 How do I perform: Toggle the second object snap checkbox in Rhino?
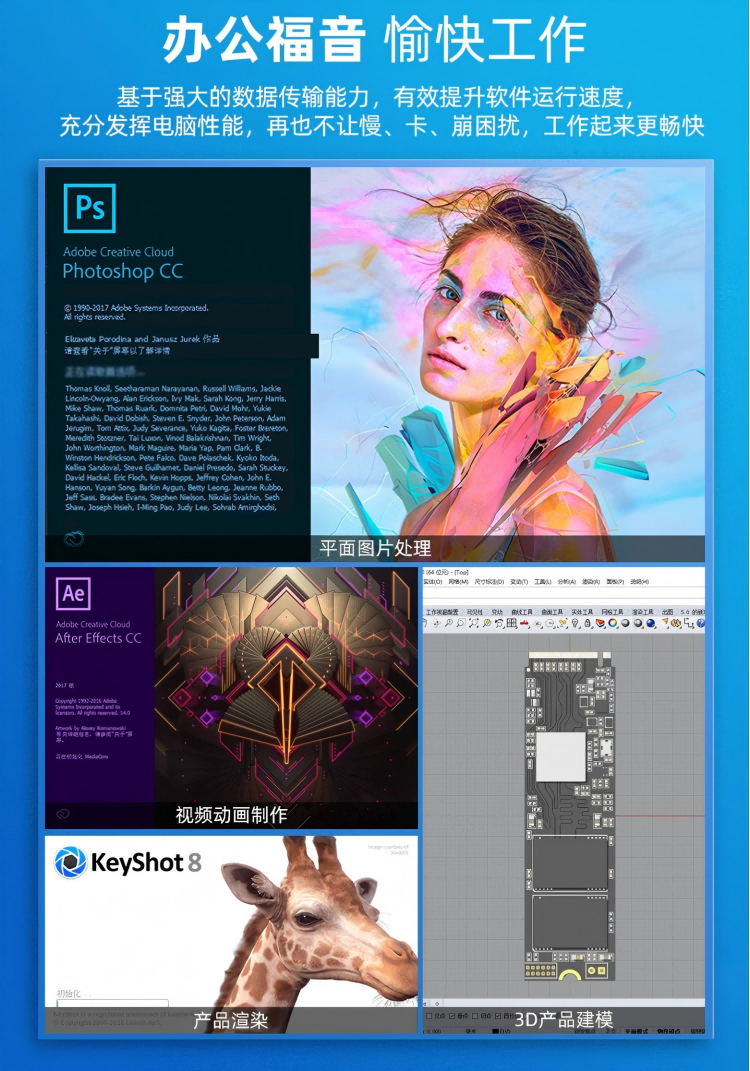coord(452,1016)
